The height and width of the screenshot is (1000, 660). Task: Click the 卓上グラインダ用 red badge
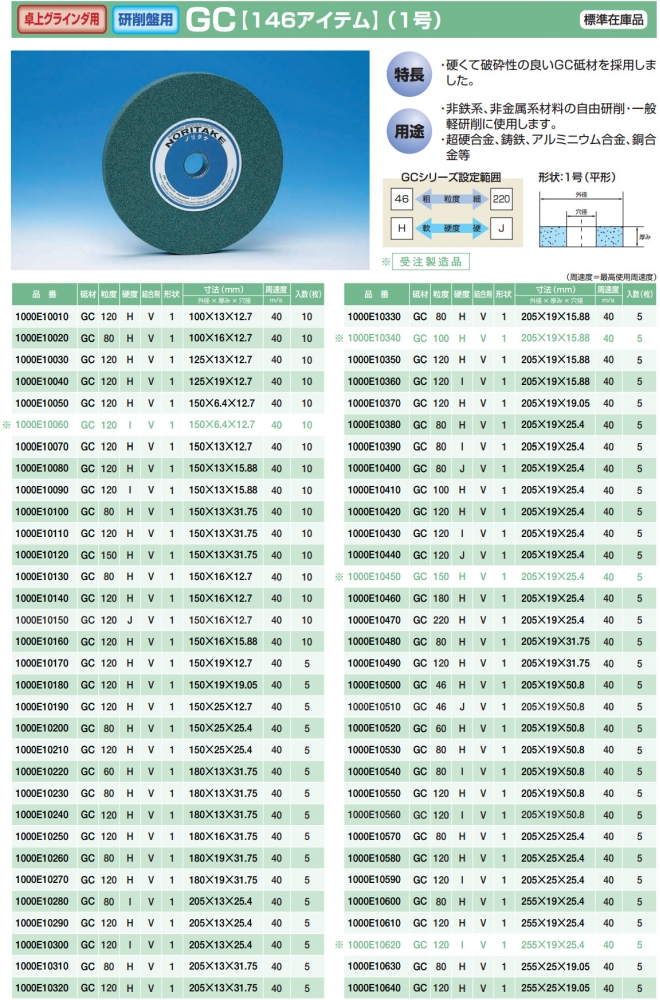pyautogui.click(x=62, y=19)
